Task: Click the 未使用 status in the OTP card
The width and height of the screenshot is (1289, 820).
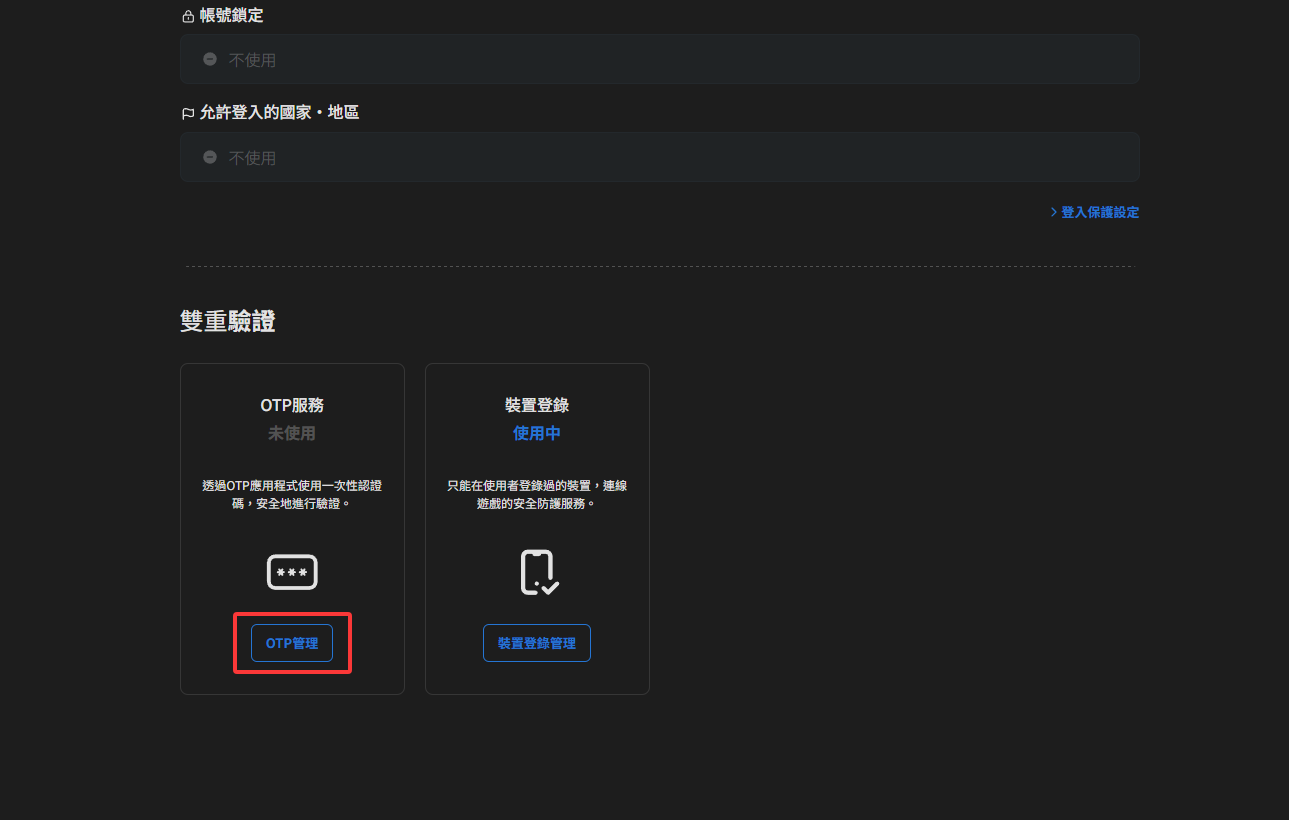Action: [x=292, y=433]
